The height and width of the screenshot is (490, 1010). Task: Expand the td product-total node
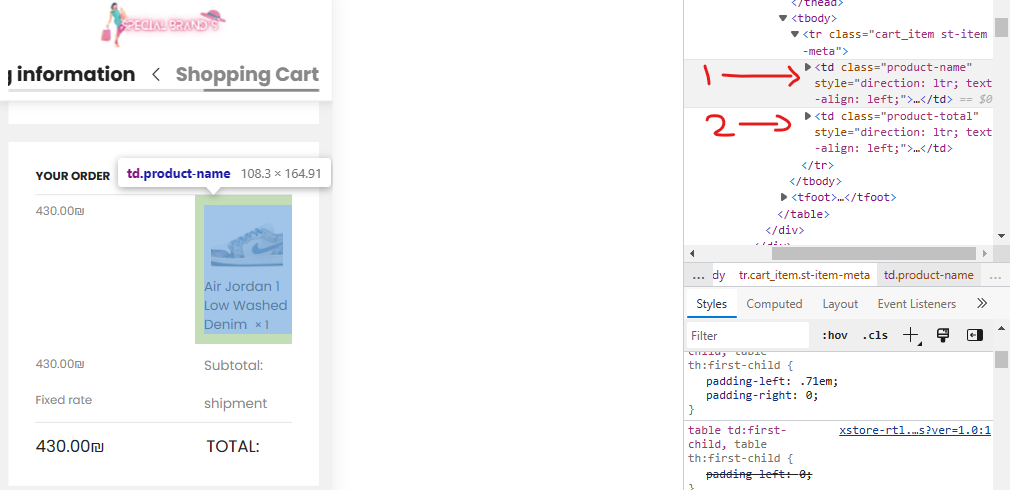(x=808, y=116)
